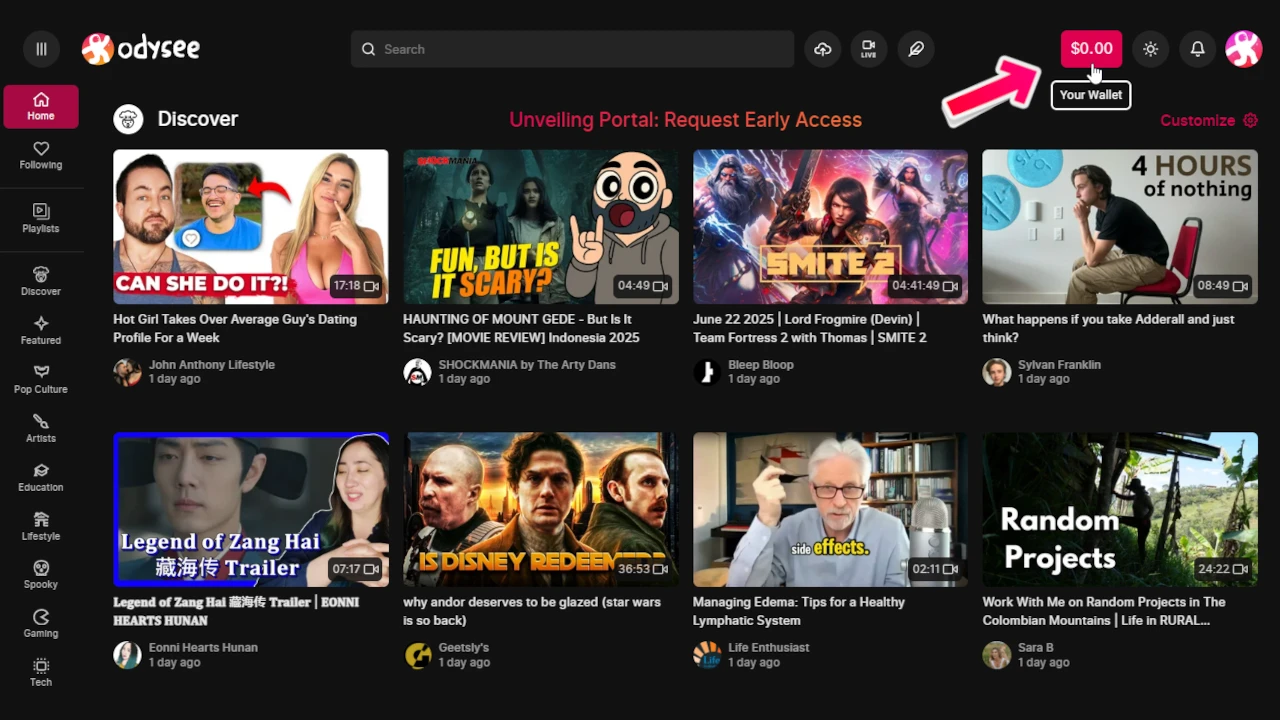
Task: Click title Legend of Zang Hai Trailer EONNI
Action: click(x=236, y=611)
